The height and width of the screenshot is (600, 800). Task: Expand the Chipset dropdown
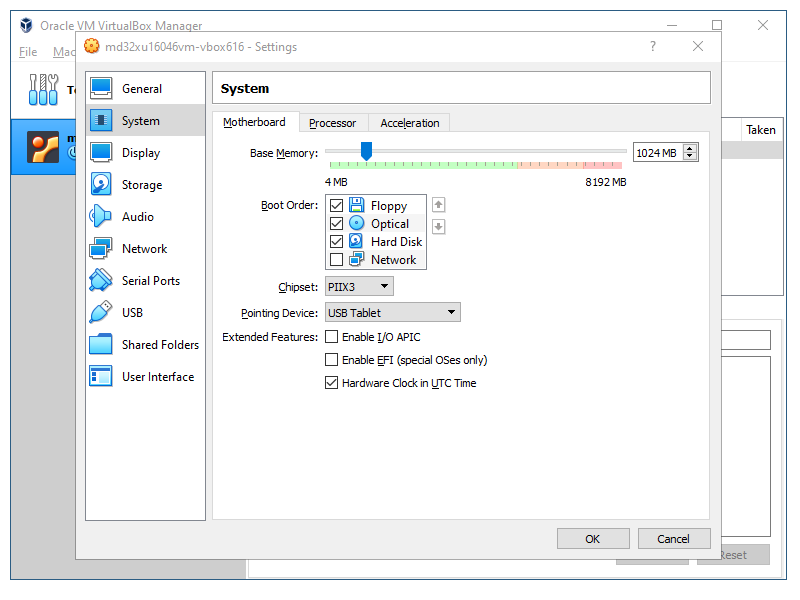point(359,286)
